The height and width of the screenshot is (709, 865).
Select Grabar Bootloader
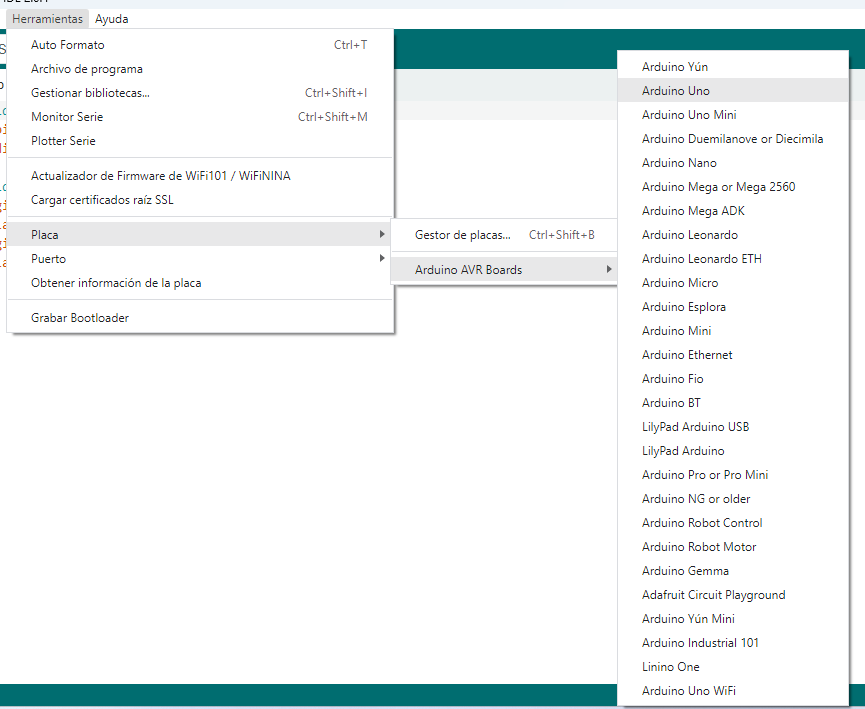pos(80,318)
